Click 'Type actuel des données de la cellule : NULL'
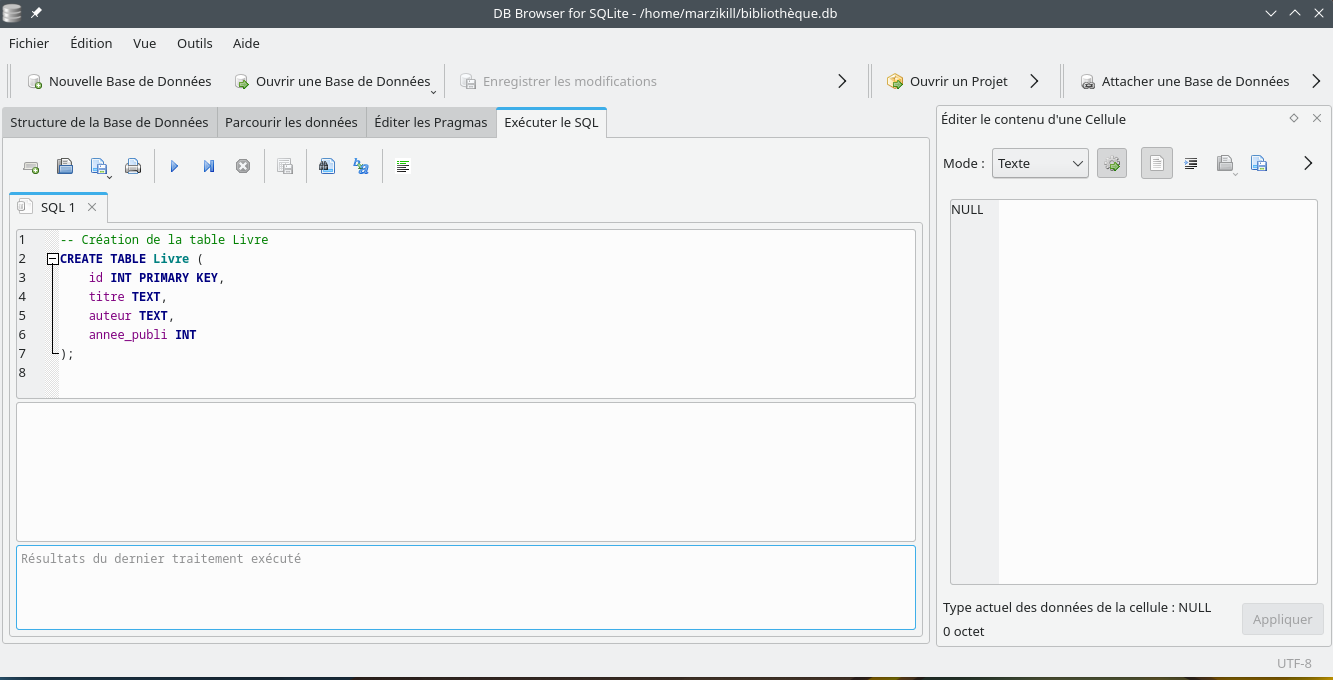Image resolution: width=1333 pixels, height=680 pixels. [x=1077, y=607]
